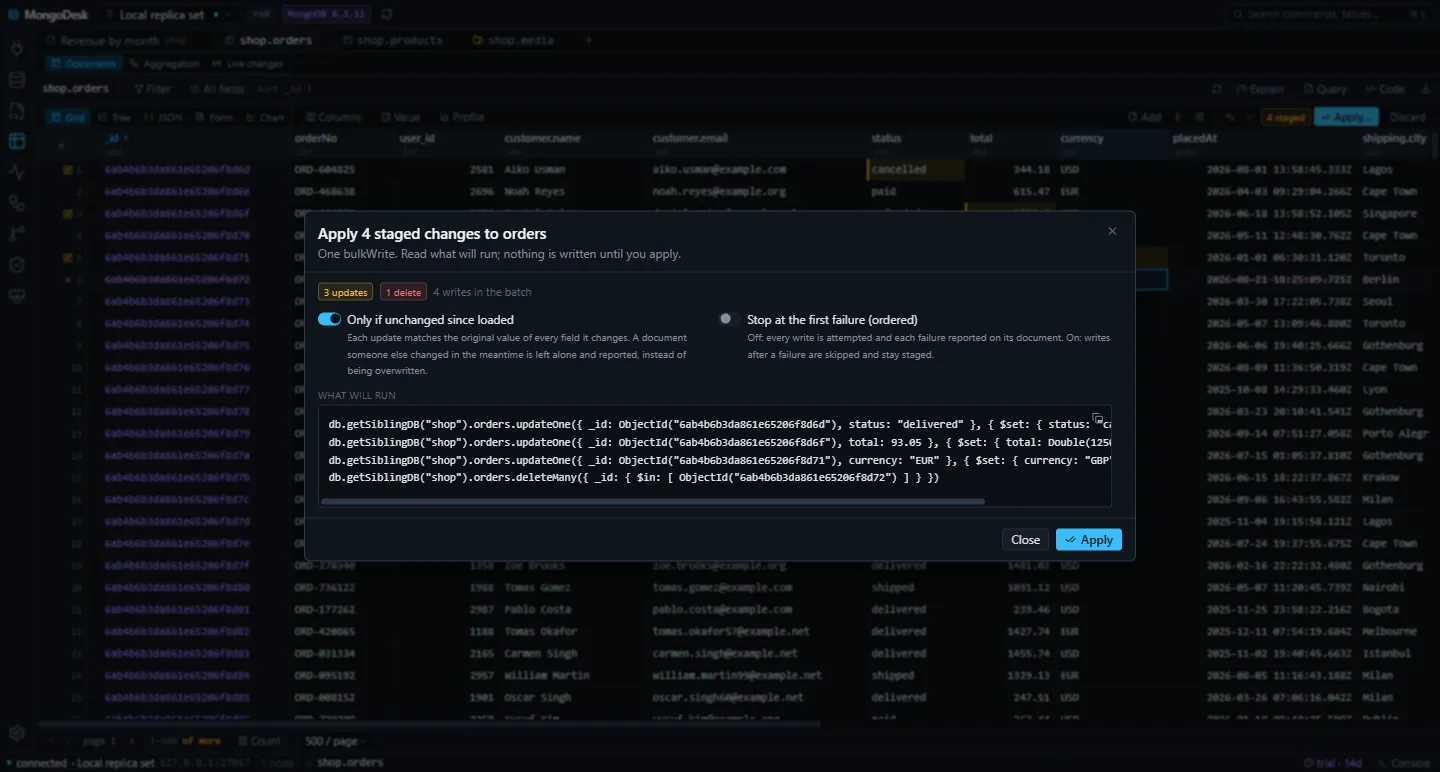Viewport: 1440px width, 772px height.
Task: Open the new tab plus button
Action: (x=588, y=40)
